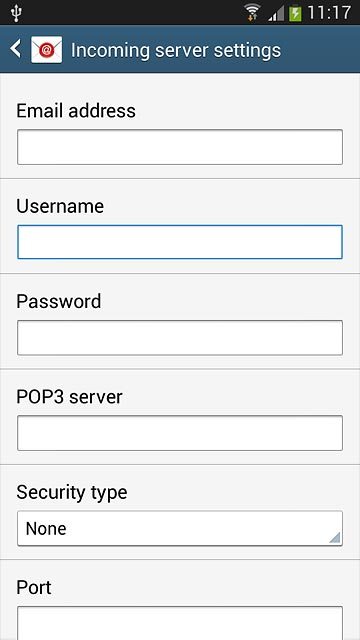This screenshot has width=360, height=640.
Task: Tap inside the Password field
Action: (x=180, y=338)
